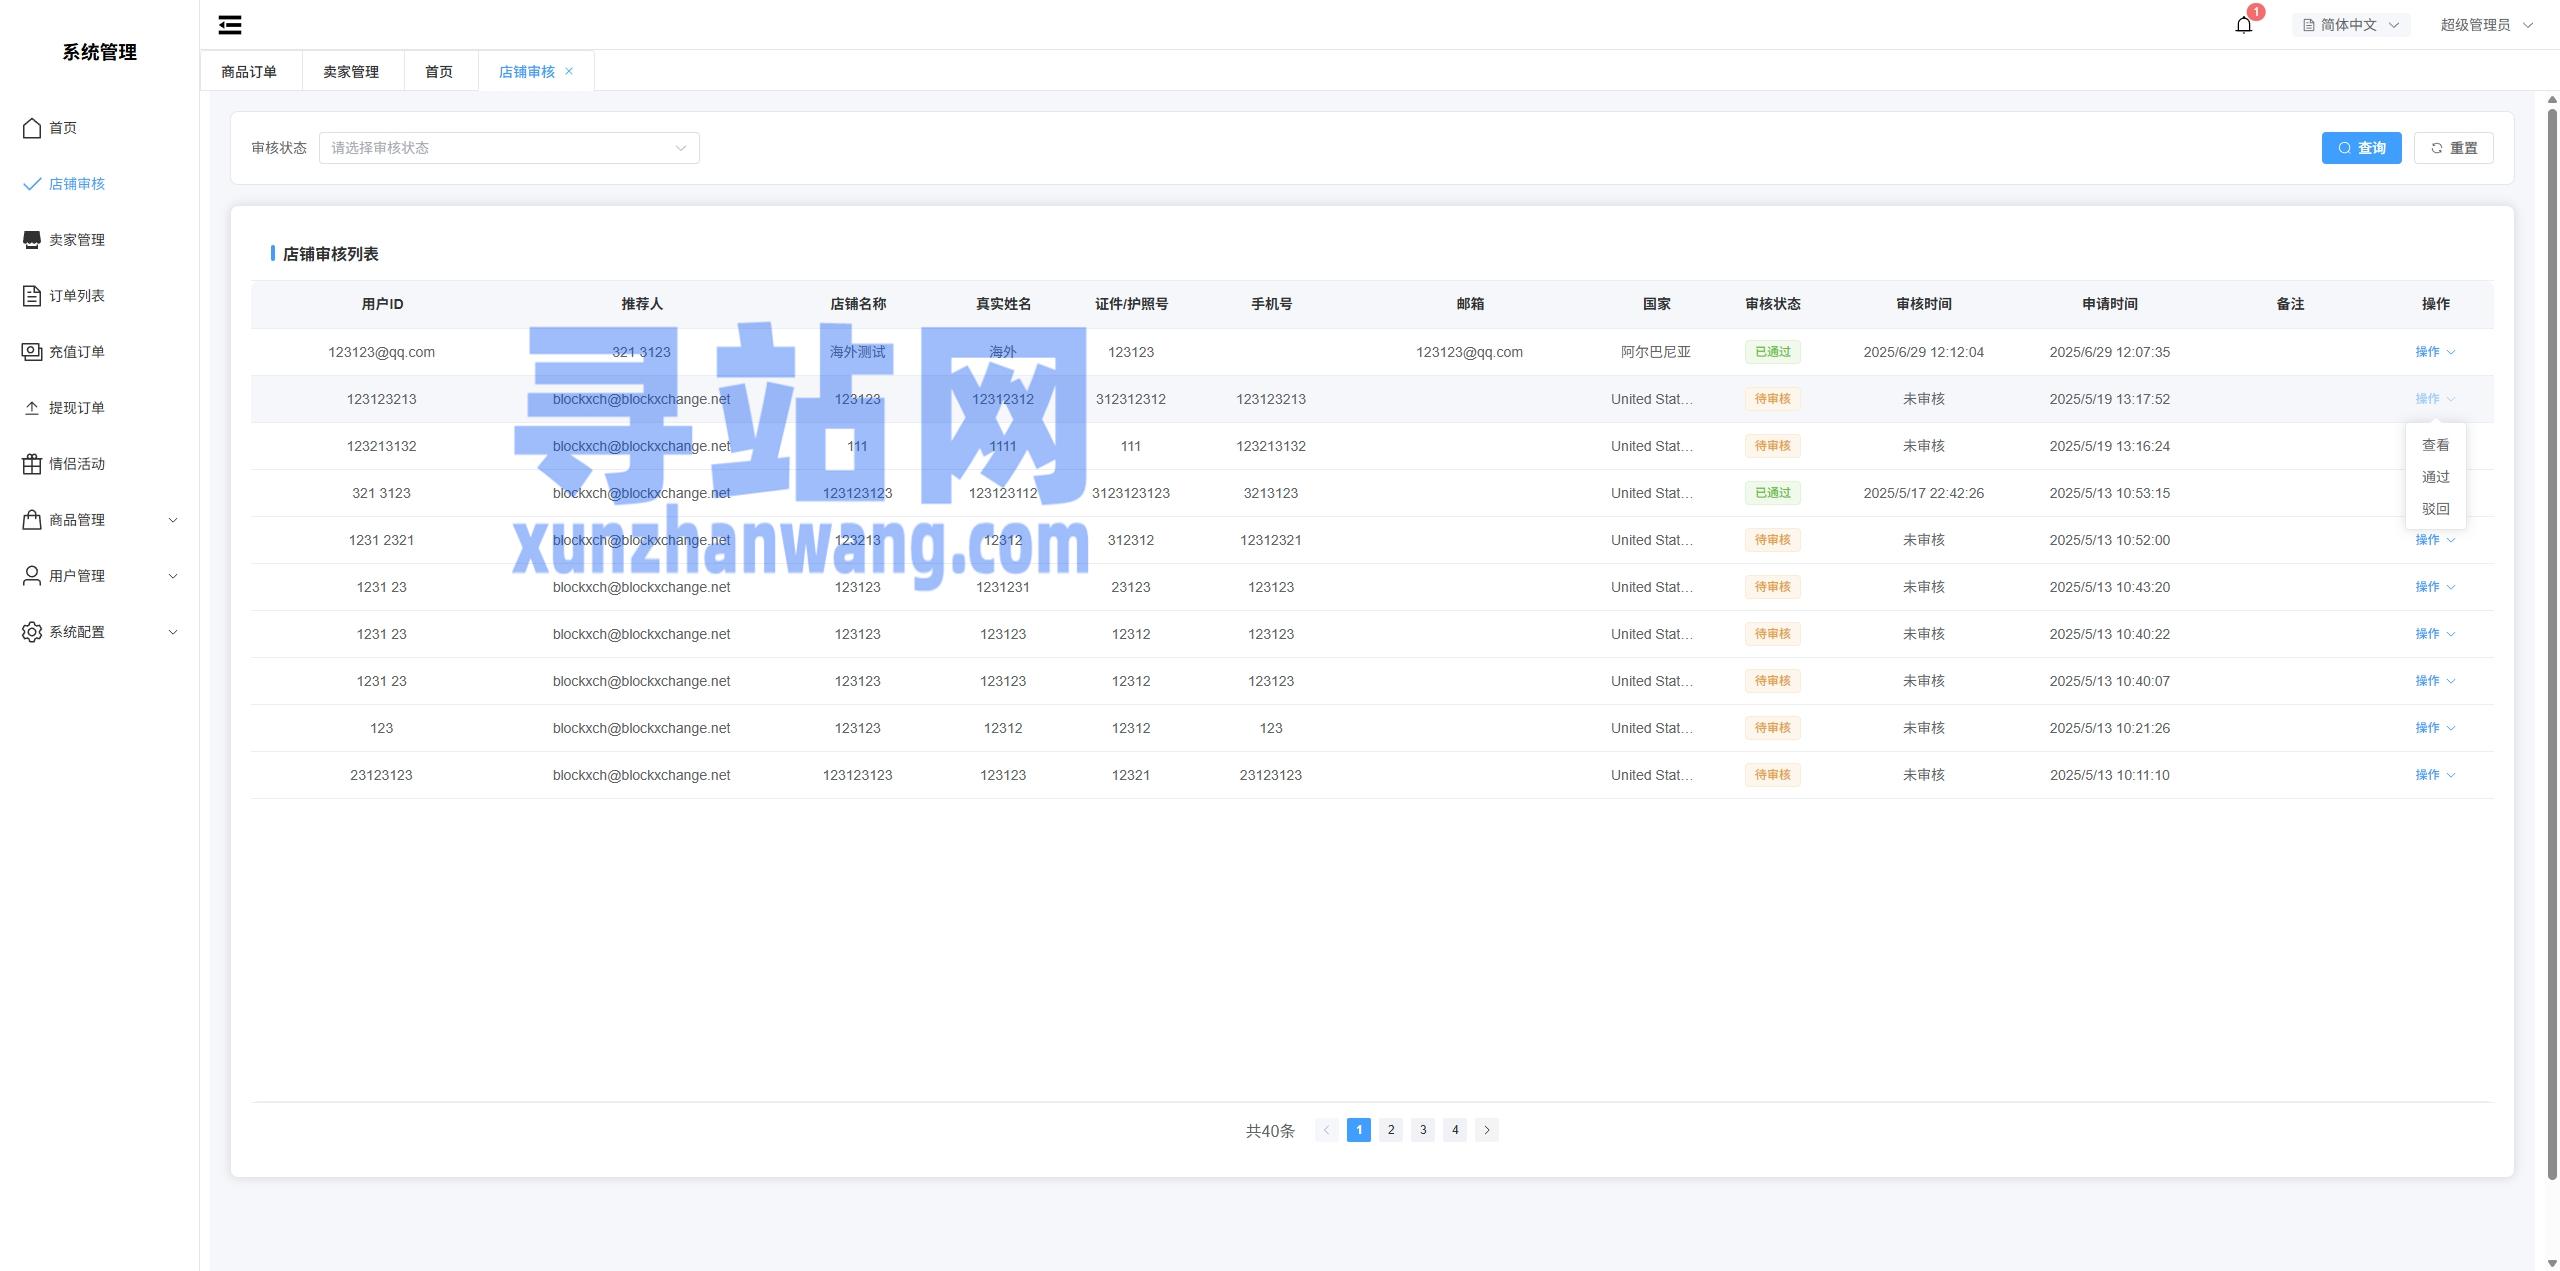Open 操作 dropdown for row applied 2025/5/13 10:52:00
This screenshot has width=2560, height=1271.
point(2435,540)
